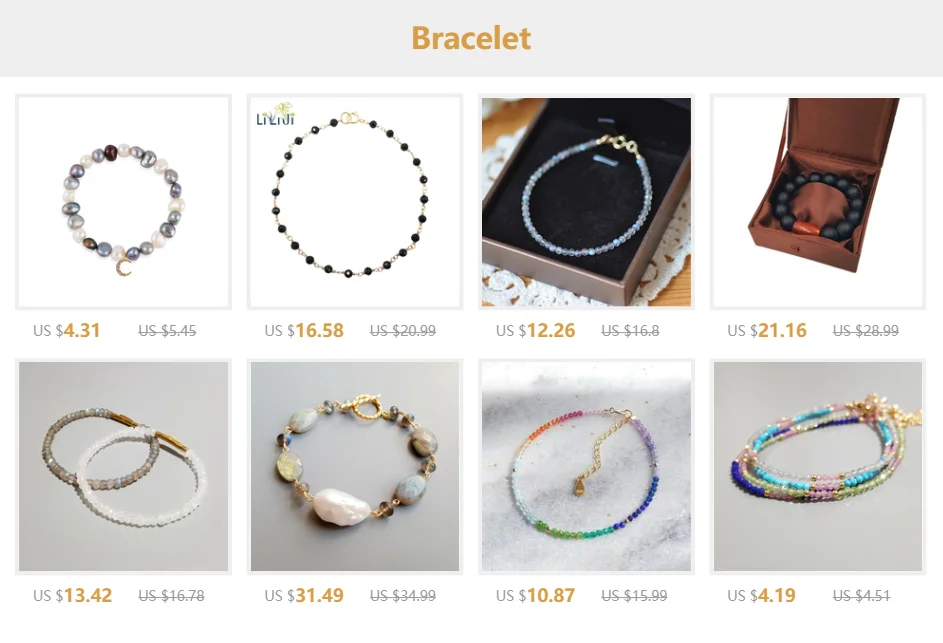
Task: Click the US $13.42 price
Action: click(73, 595)
